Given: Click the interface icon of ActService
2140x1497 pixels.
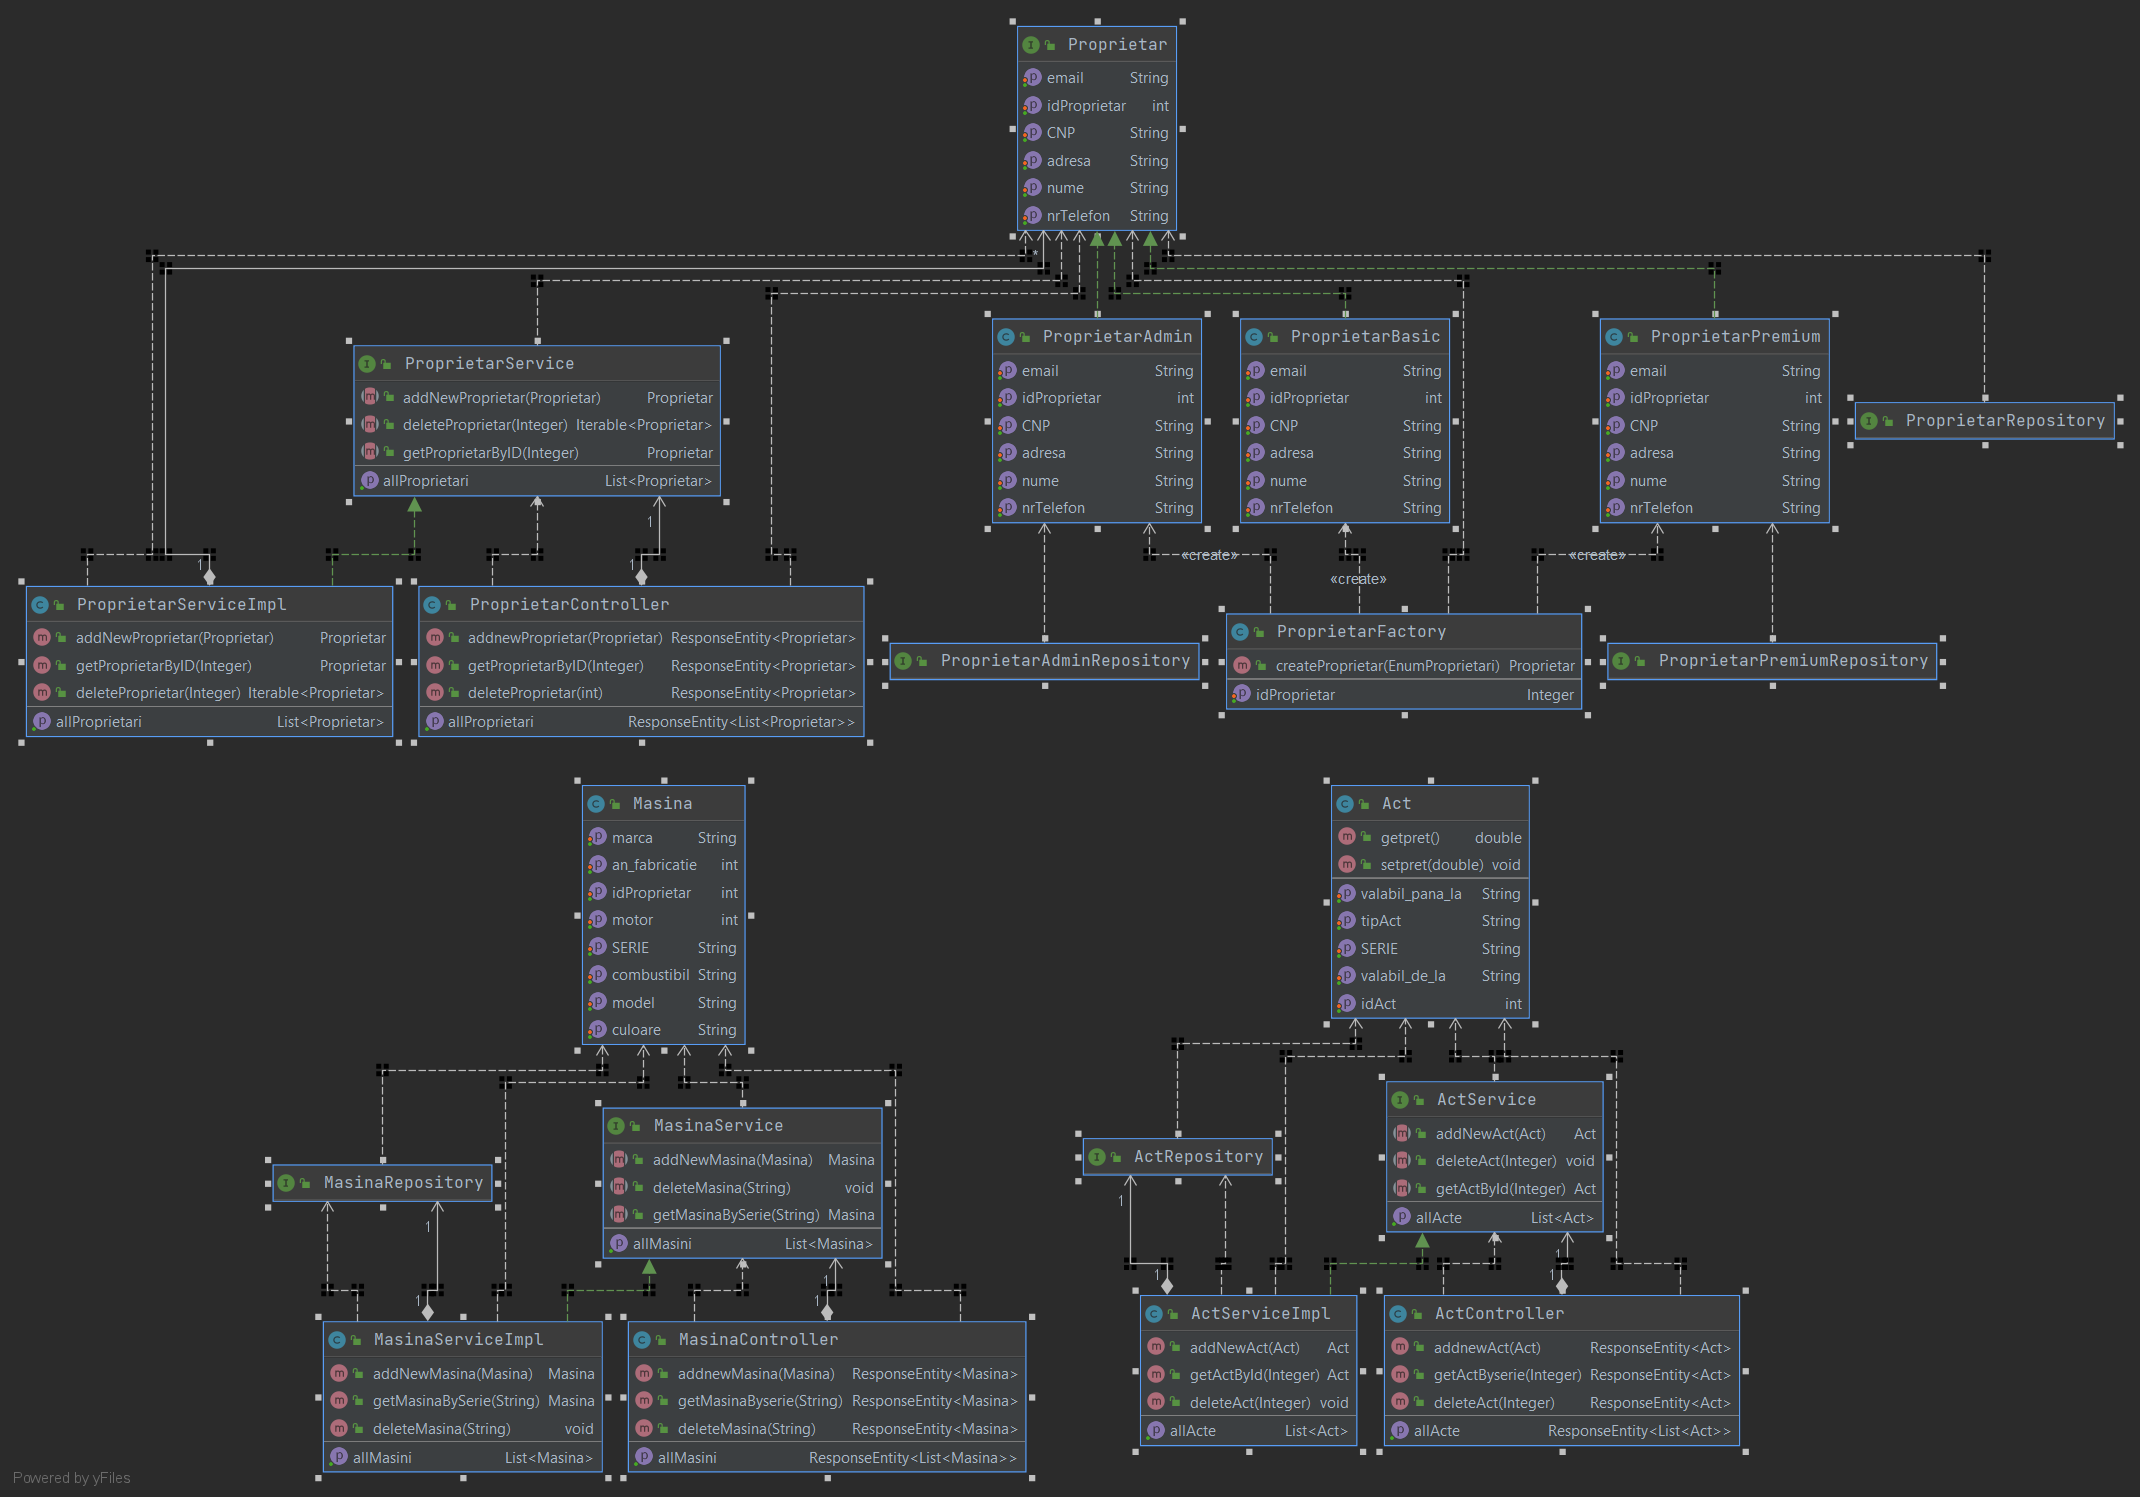Looking at the screenshot, I should coord(1400,1099).
